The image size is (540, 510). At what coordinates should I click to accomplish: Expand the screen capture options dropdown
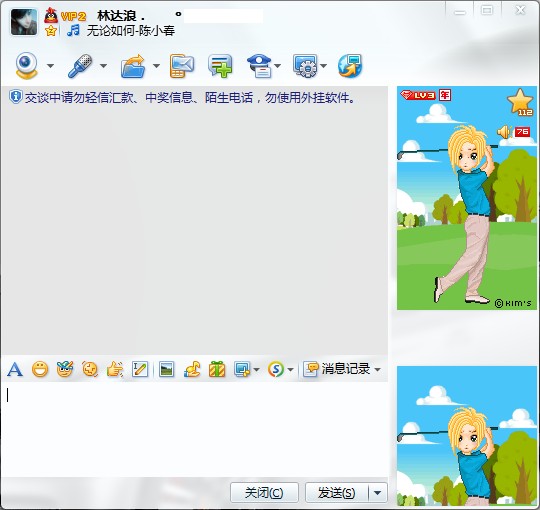click(x=256, y=370)
